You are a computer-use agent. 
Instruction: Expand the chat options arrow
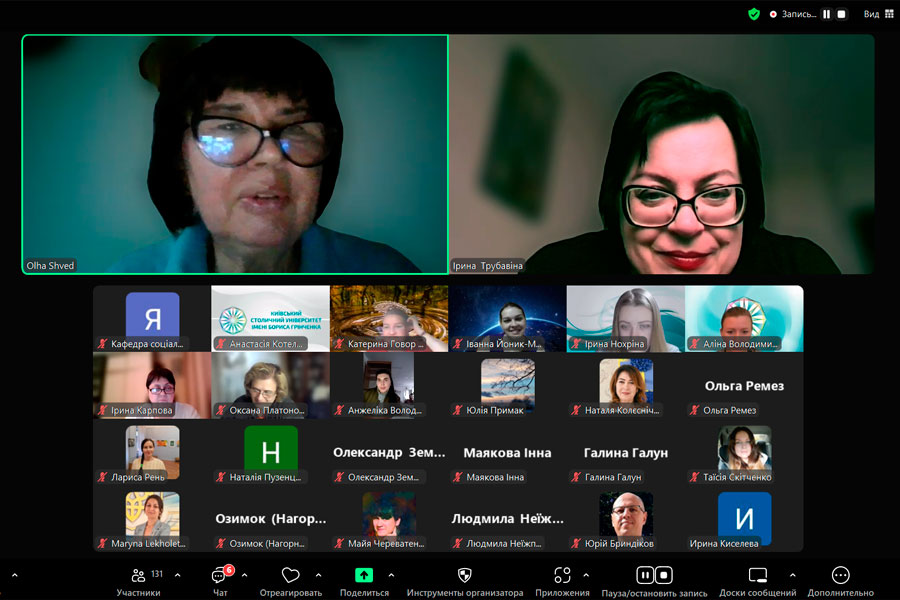coord(245,575)
